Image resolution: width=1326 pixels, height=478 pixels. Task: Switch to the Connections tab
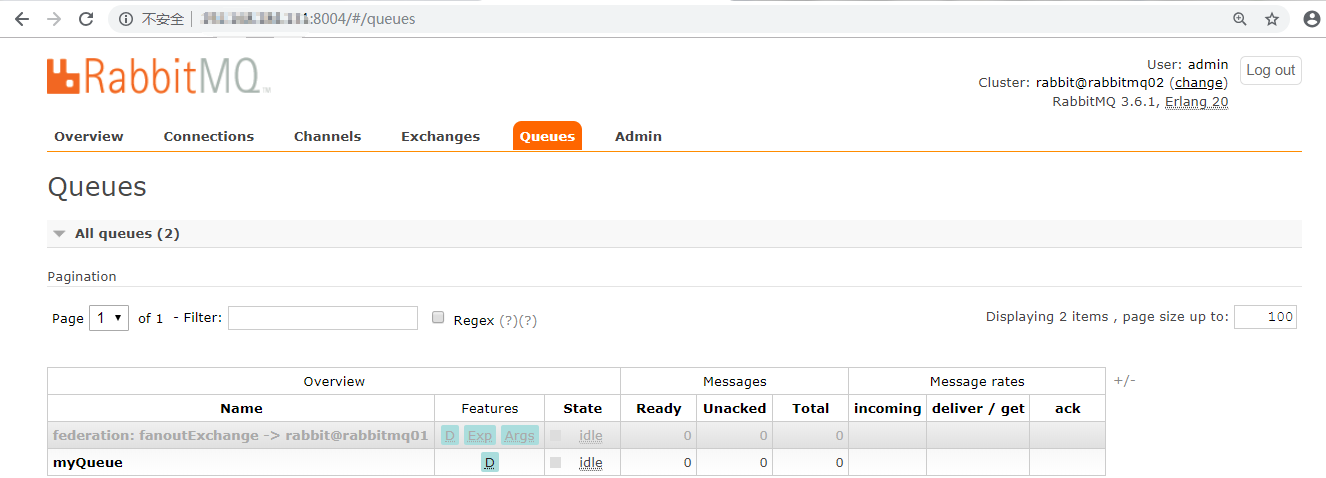click(209, 136)
